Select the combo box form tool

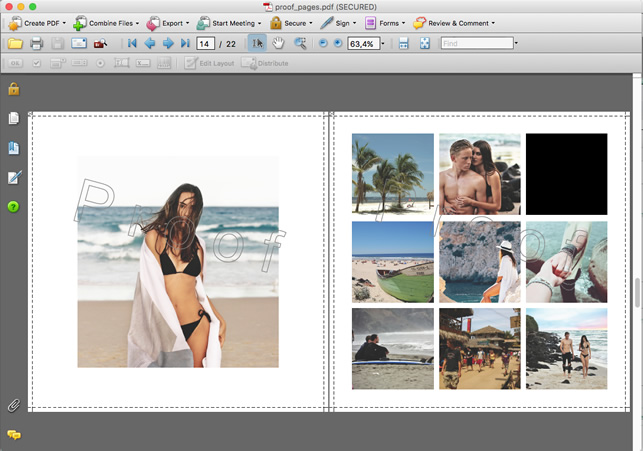(x=58, y=63)
